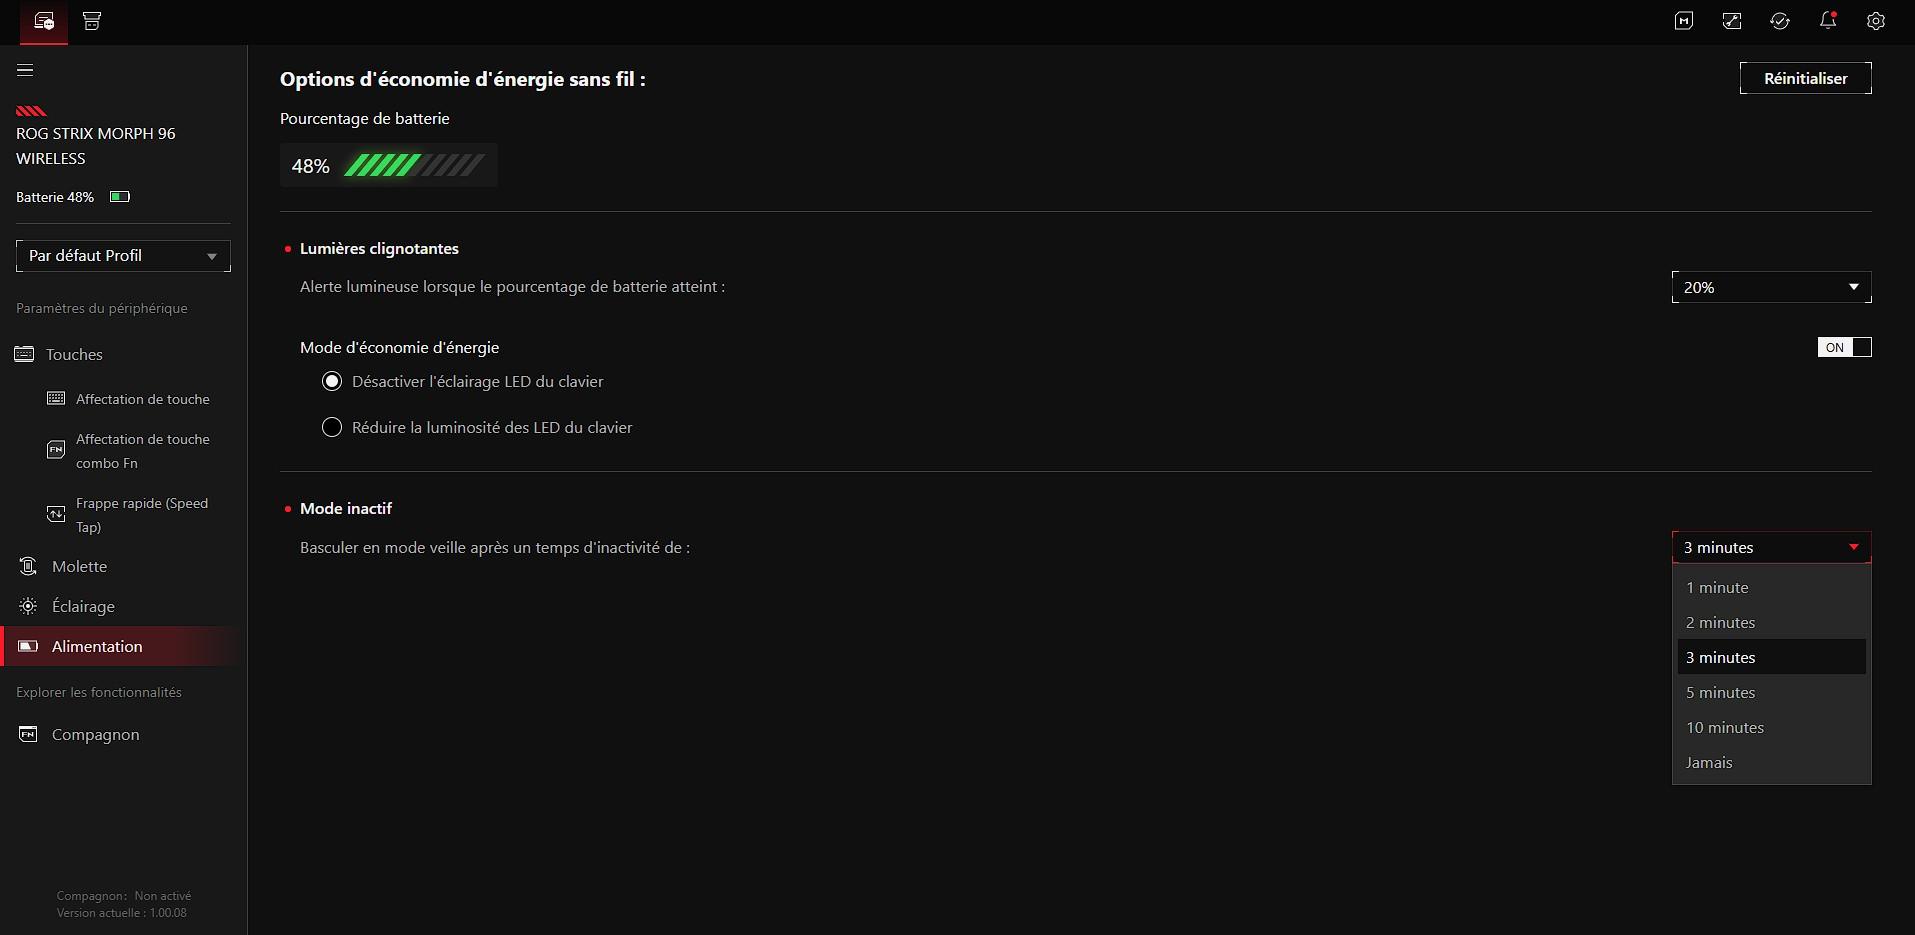This screenshot has height=935, width=1915.
Task: Open the Molette wheel settings
Action: coord(79,566)
